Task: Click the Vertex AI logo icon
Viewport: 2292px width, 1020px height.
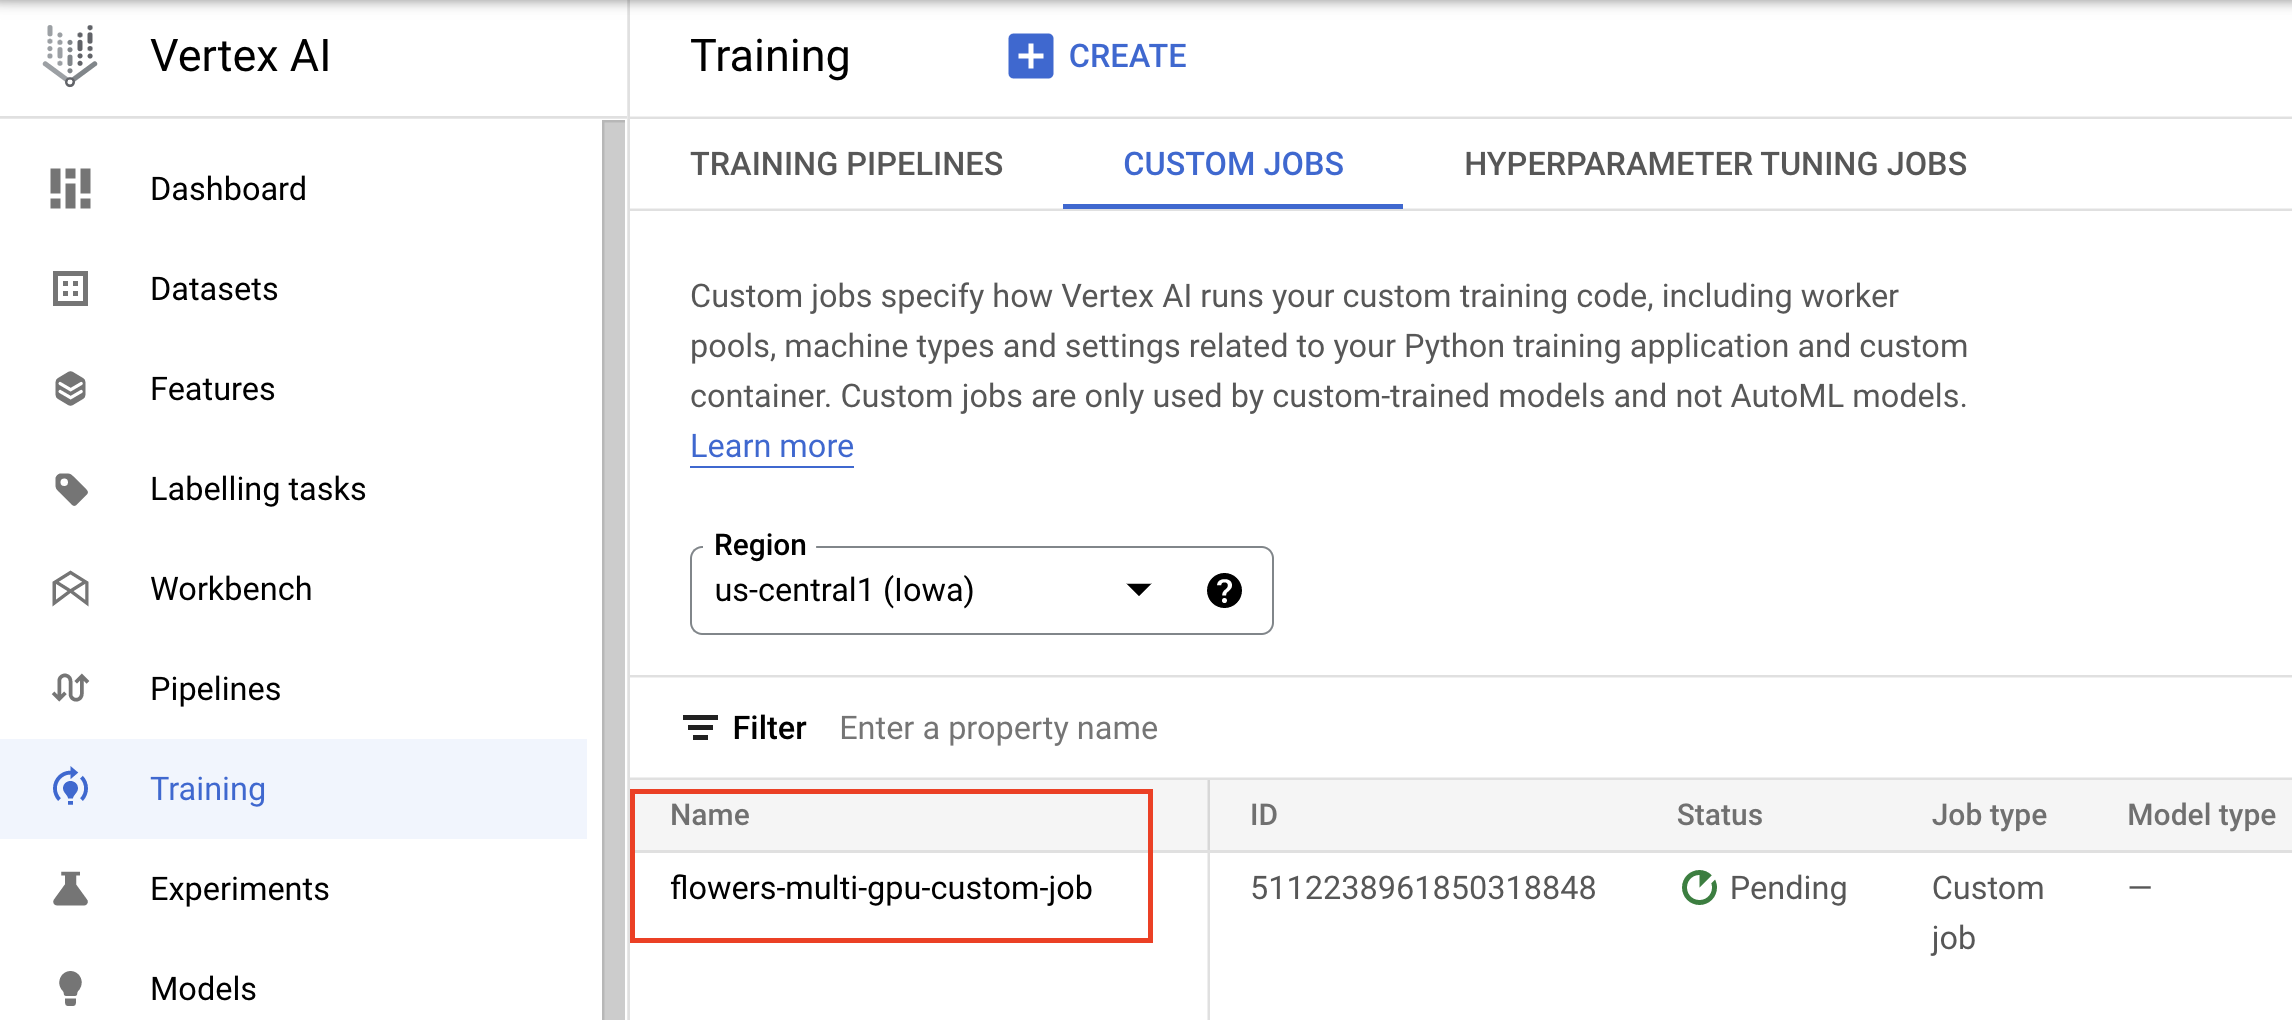Action: point(70,55)
